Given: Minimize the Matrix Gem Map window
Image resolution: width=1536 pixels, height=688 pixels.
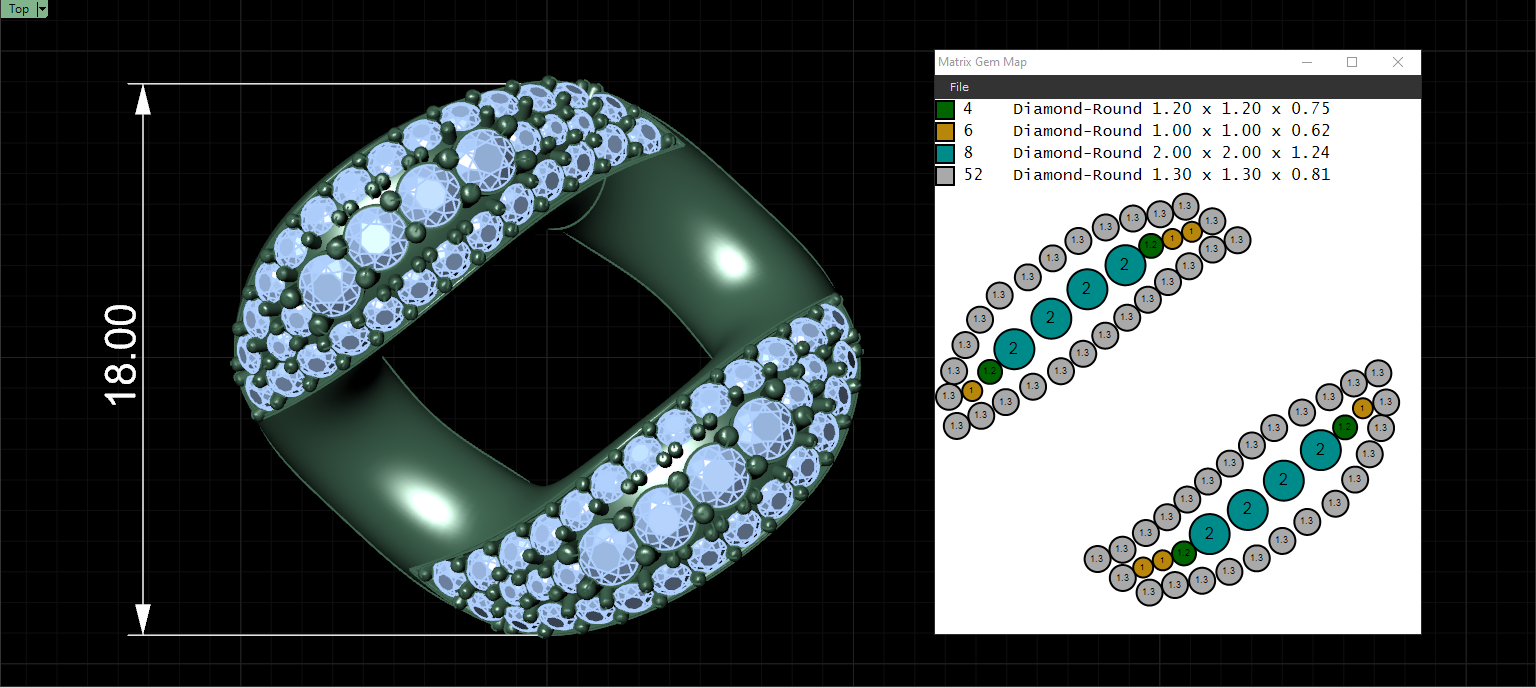Looking at the screenshot, I should click(1306, 62).
